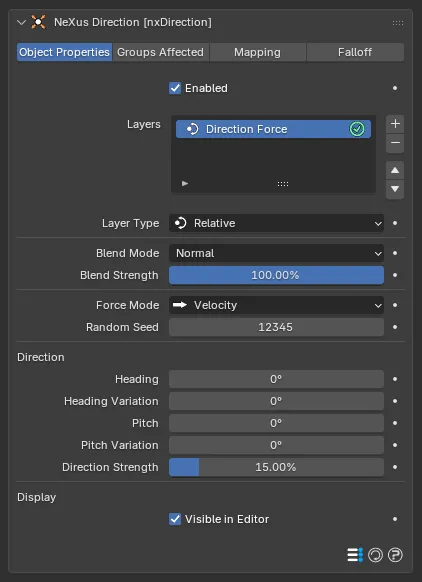Screen dimensions: 422x582
Task: Click the Pitch value field
Action: (x=276, y=423)
